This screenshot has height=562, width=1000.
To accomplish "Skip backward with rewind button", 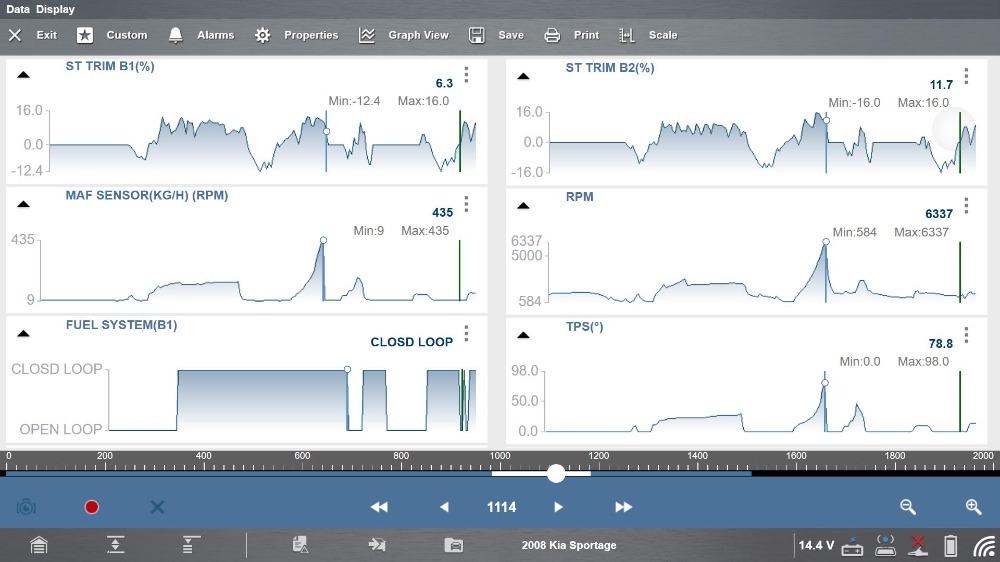I will coord(379,507).
